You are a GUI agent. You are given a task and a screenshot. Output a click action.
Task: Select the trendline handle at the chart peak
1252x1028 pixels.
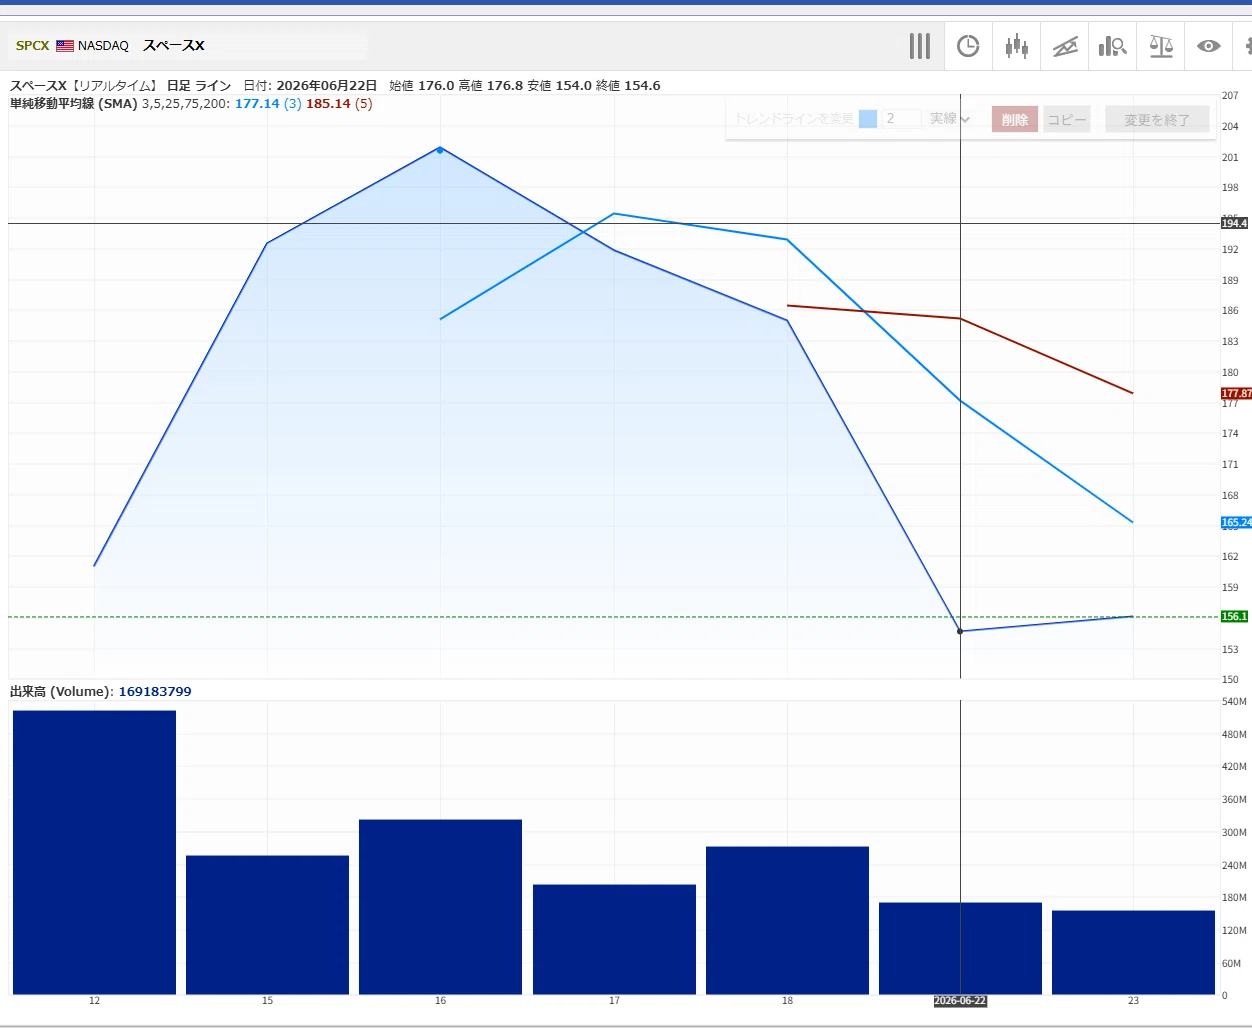coord(440,149)
